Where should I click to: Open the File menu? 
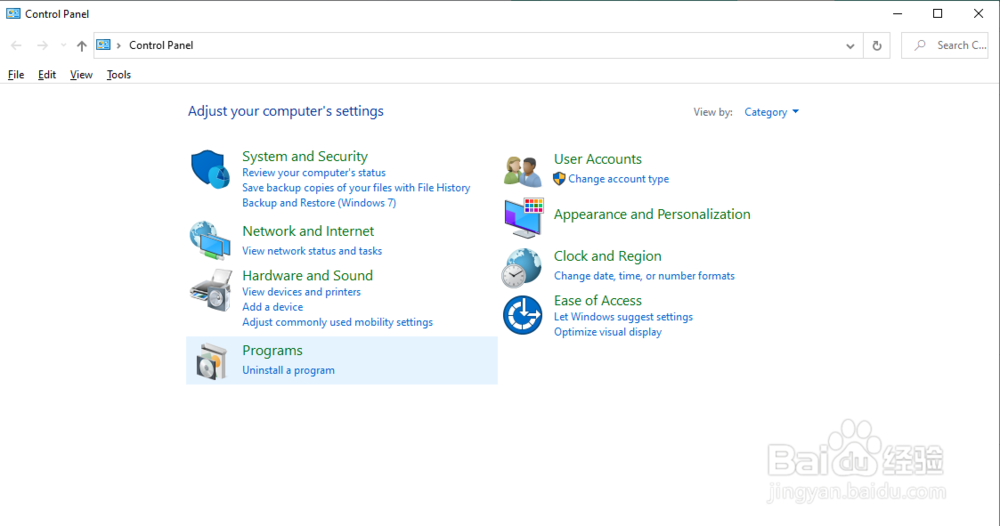16,75
